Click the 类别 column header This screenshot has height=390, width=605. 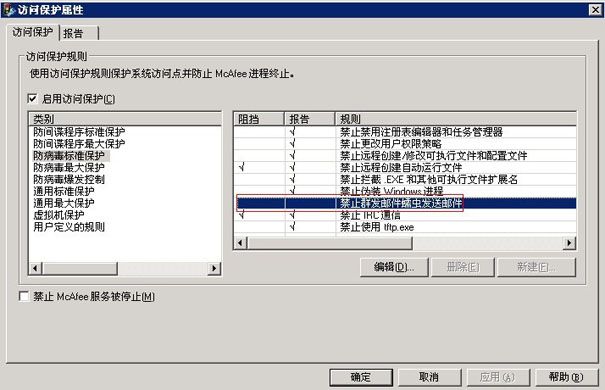(x=125, y=119)
